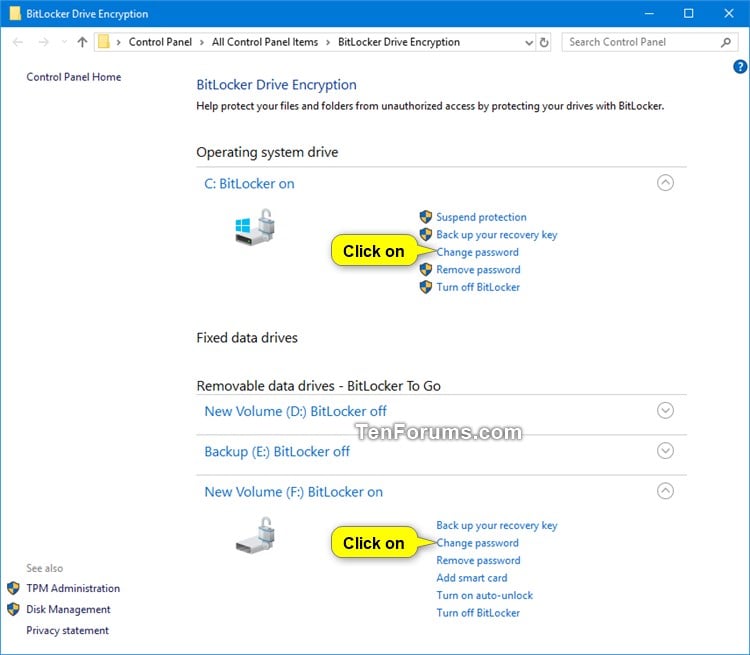Refresh the Control Panel view
Viewport: 750px width, 655px height.
544,42
